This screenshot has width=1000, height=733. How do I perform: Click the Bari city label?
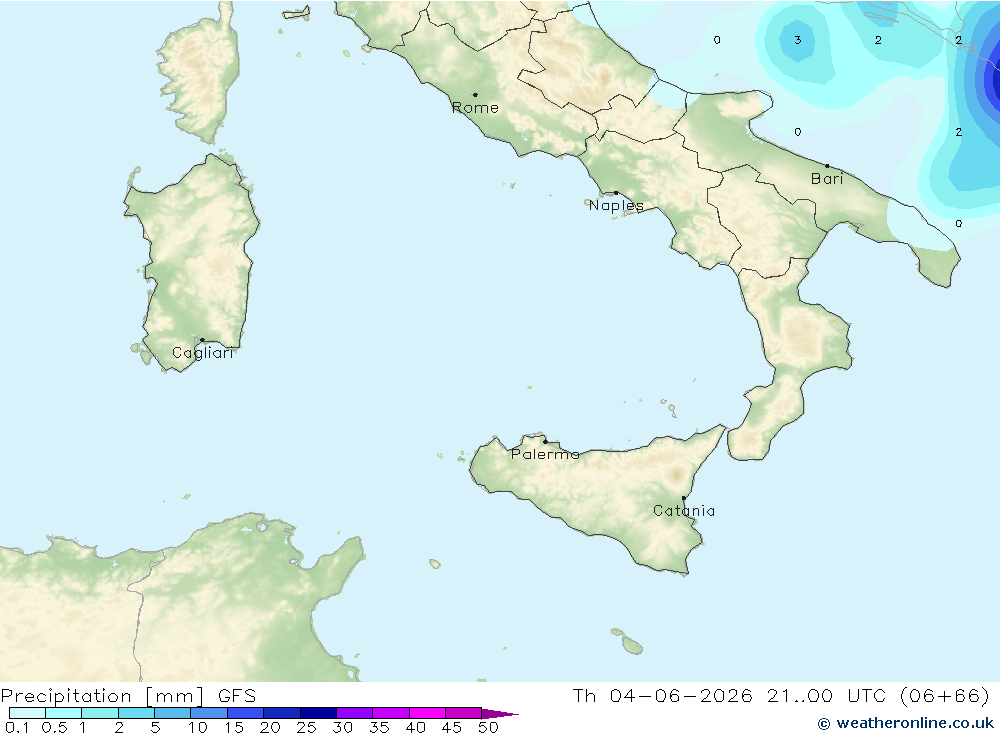827,179
